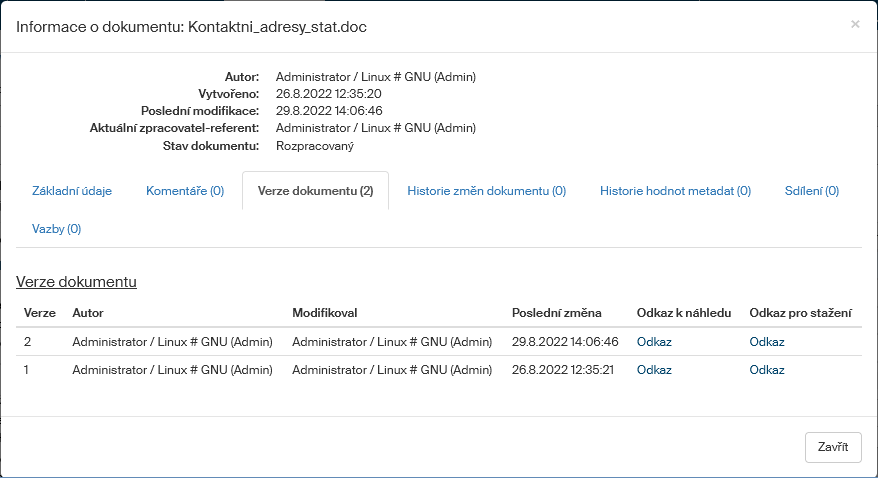Open Historie změn dokumentu (0) tab
Screen dimensions: 878x478
pyautogui.click(x=486, y=191)
